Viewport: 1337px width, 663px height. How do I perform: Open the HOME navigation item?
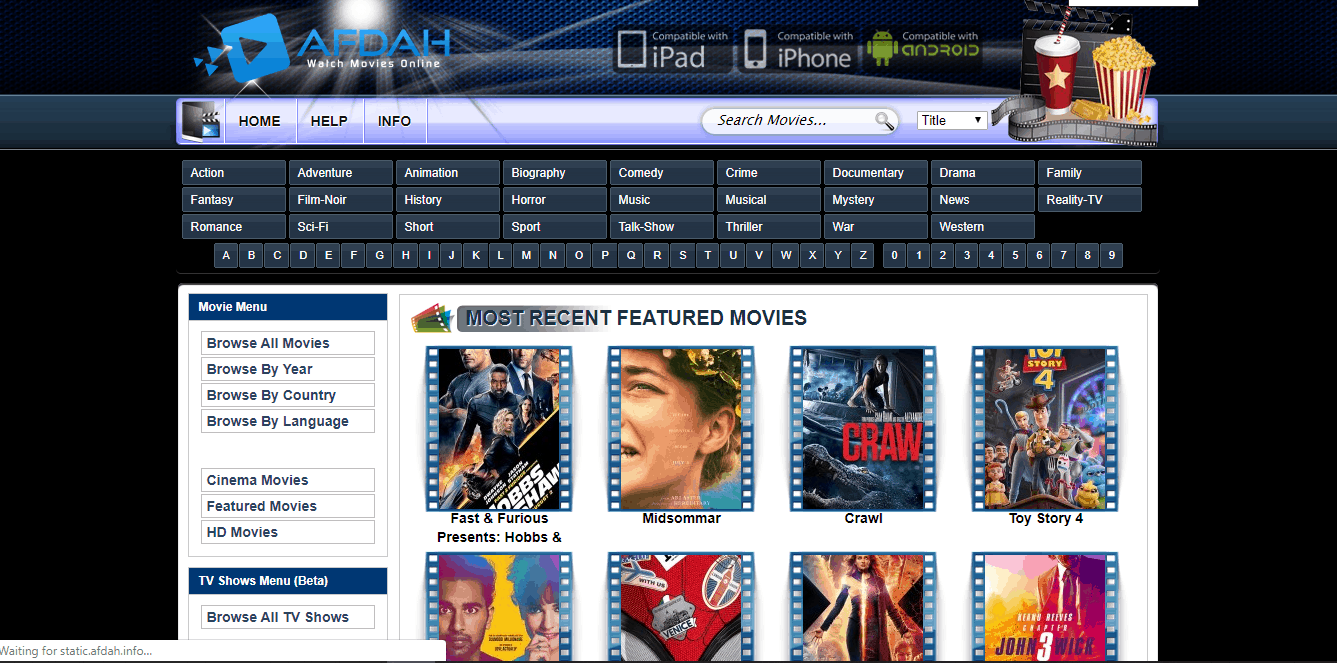tap(260, 121)
